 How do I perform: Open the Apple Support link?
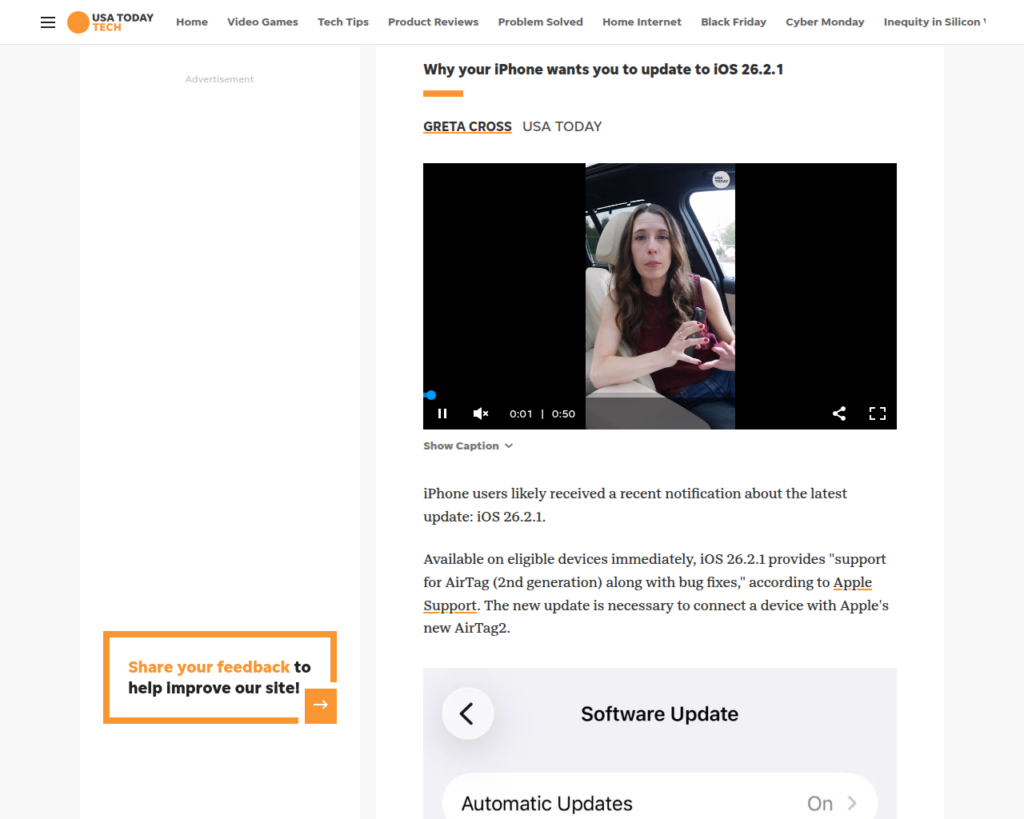point(851,583)
